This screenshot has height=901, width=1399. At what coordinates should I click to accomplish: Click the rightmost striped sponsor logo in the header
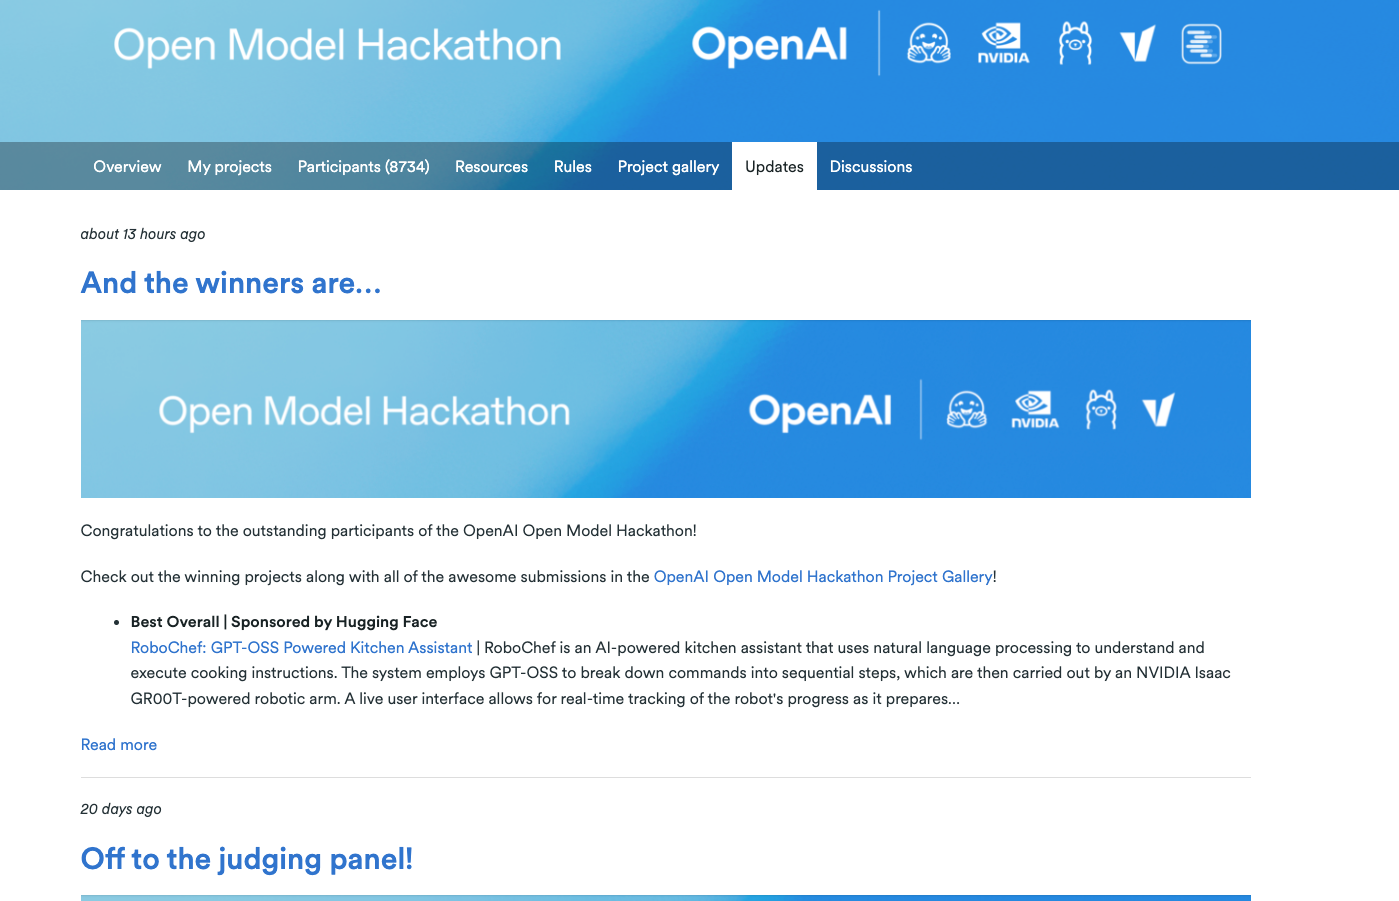1201,44
